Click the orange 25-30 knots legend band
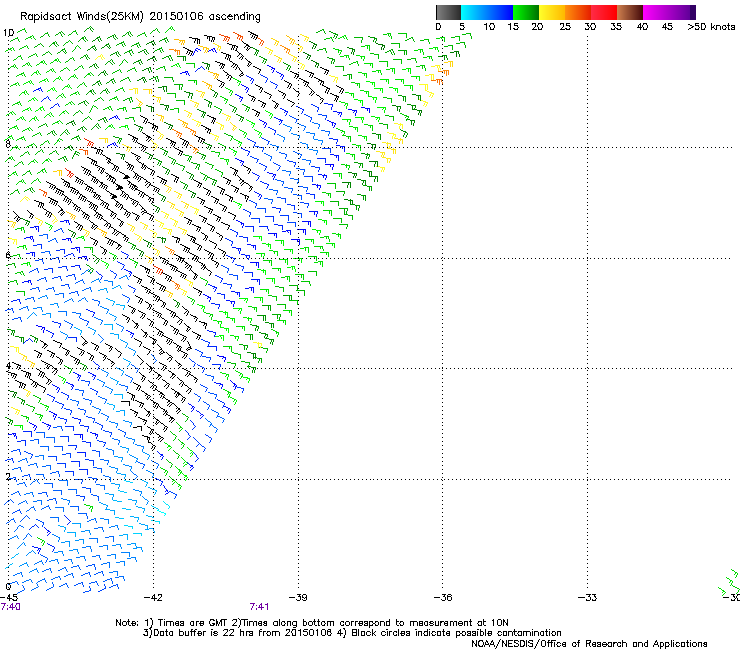 (x=578, y=12)
